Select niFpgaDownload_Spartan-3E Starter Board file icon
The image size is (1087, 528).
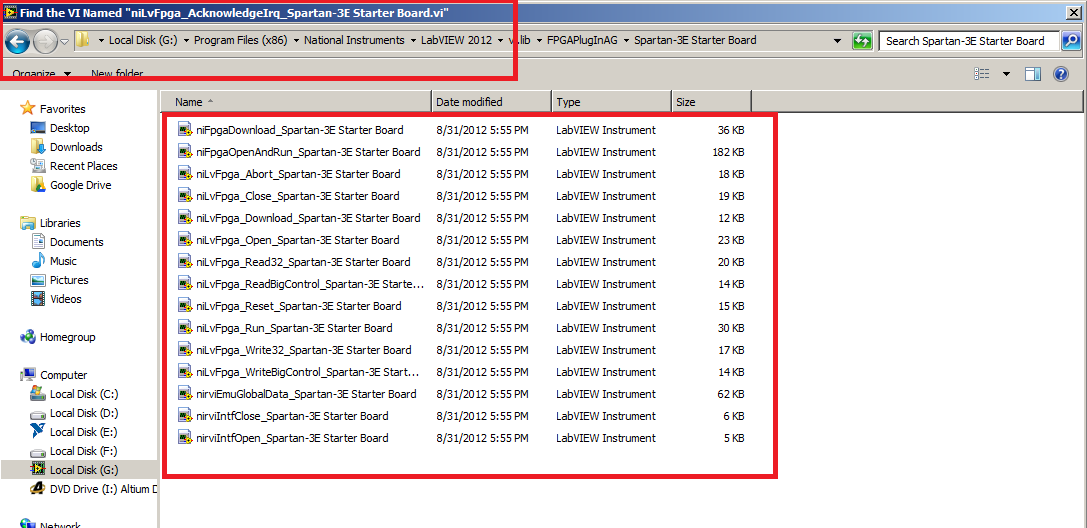tap(185, 130)
